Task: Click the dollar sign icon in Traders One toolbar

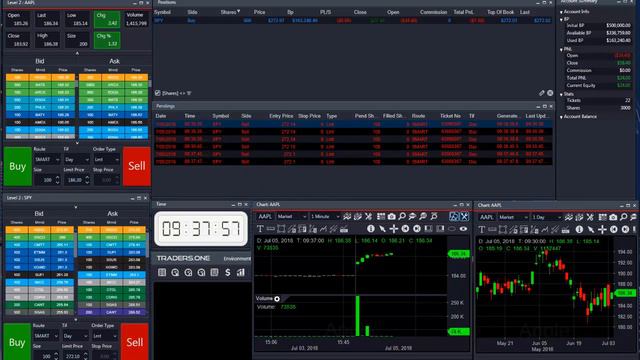Action: (x=227, y=272)
